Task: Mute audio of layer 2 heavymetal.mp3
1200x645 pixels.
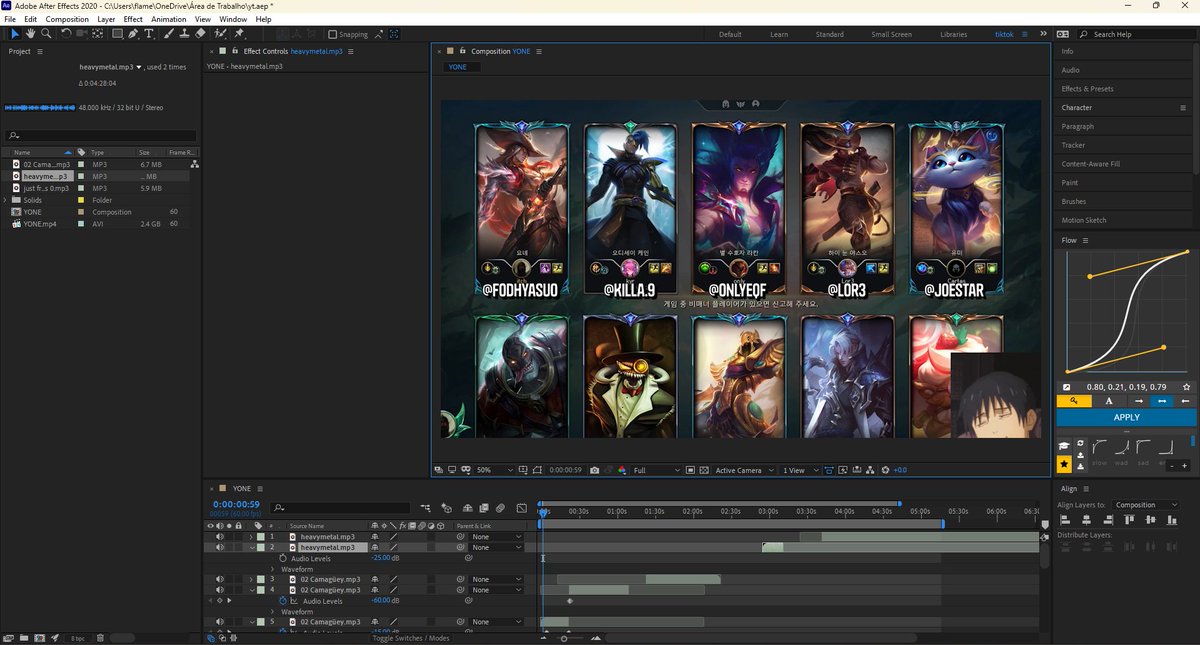Action: point(220,548)
